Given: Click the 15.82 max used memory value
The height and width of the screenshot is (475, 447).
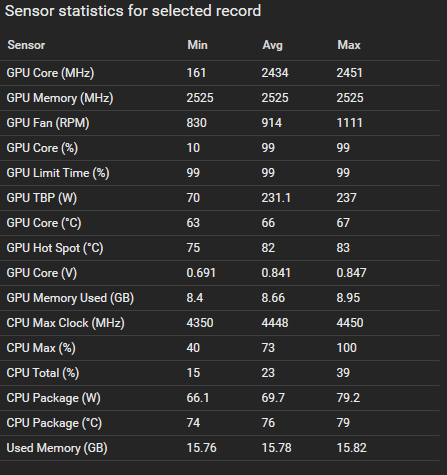Looking at the screenshot, I should point(351,448).
